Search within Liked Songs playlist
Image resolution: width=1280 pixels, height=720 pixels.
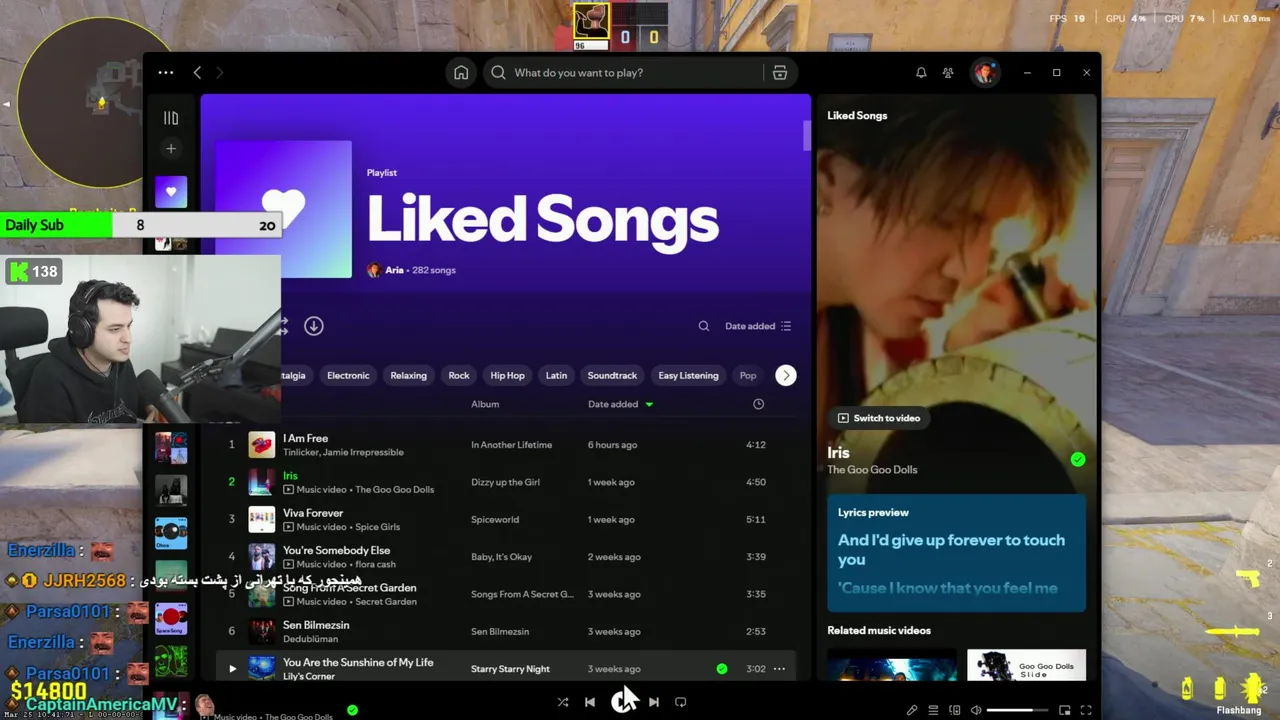point(704,326)
